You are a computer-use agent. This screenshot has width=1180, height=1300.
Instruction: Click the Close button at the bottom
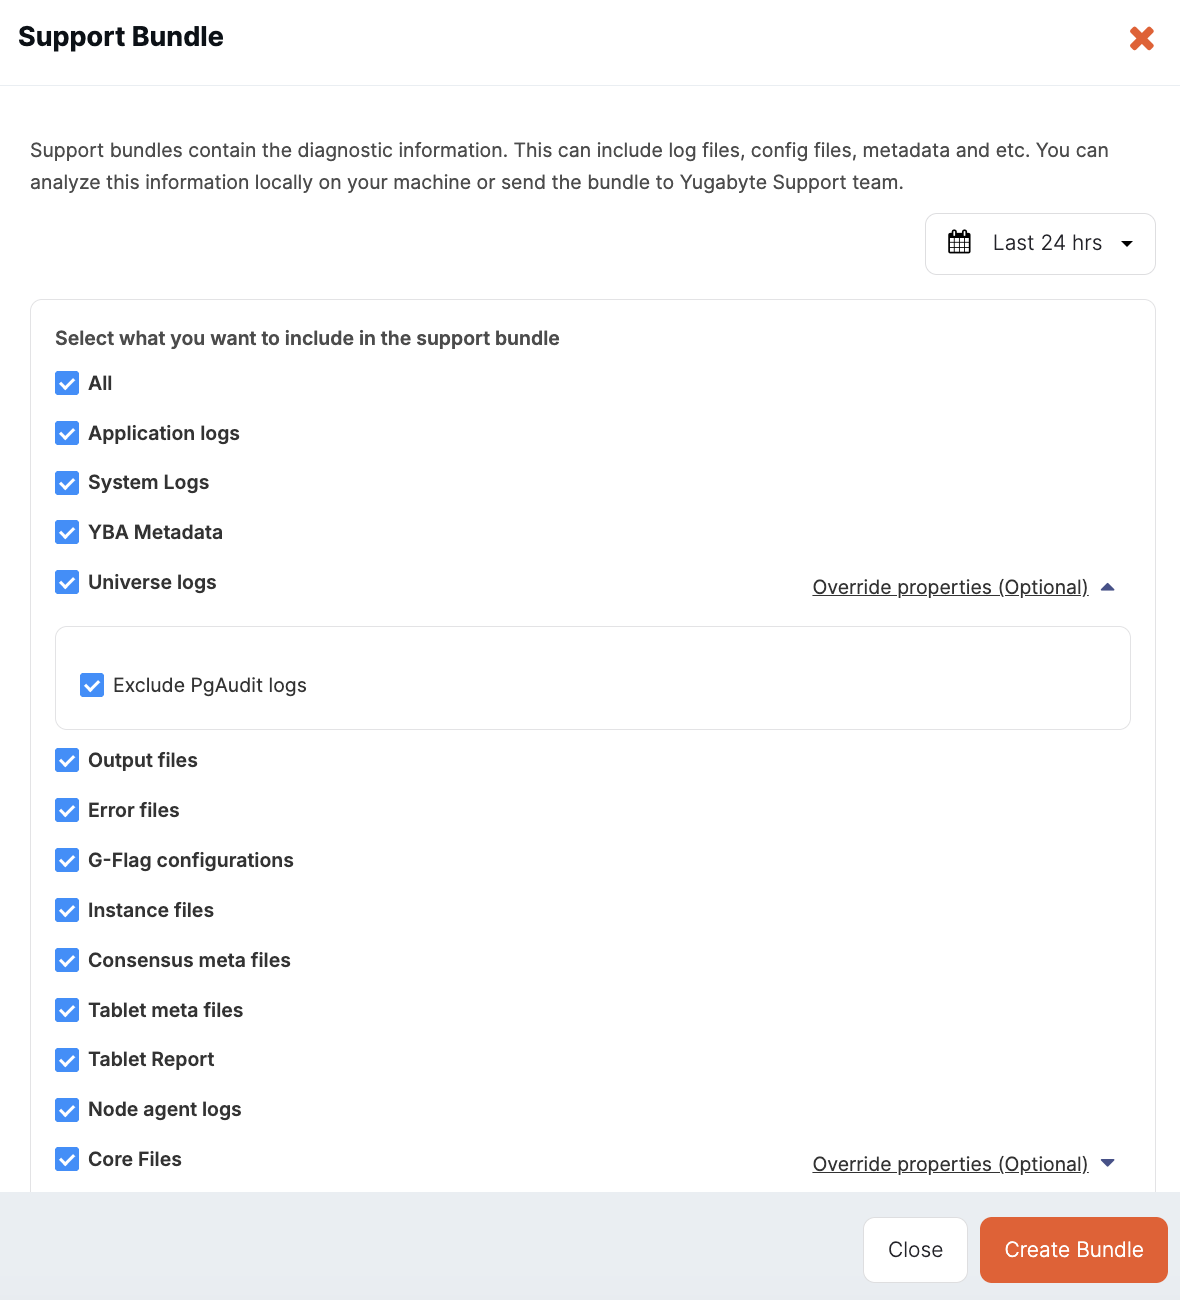tap(914, 1249)
